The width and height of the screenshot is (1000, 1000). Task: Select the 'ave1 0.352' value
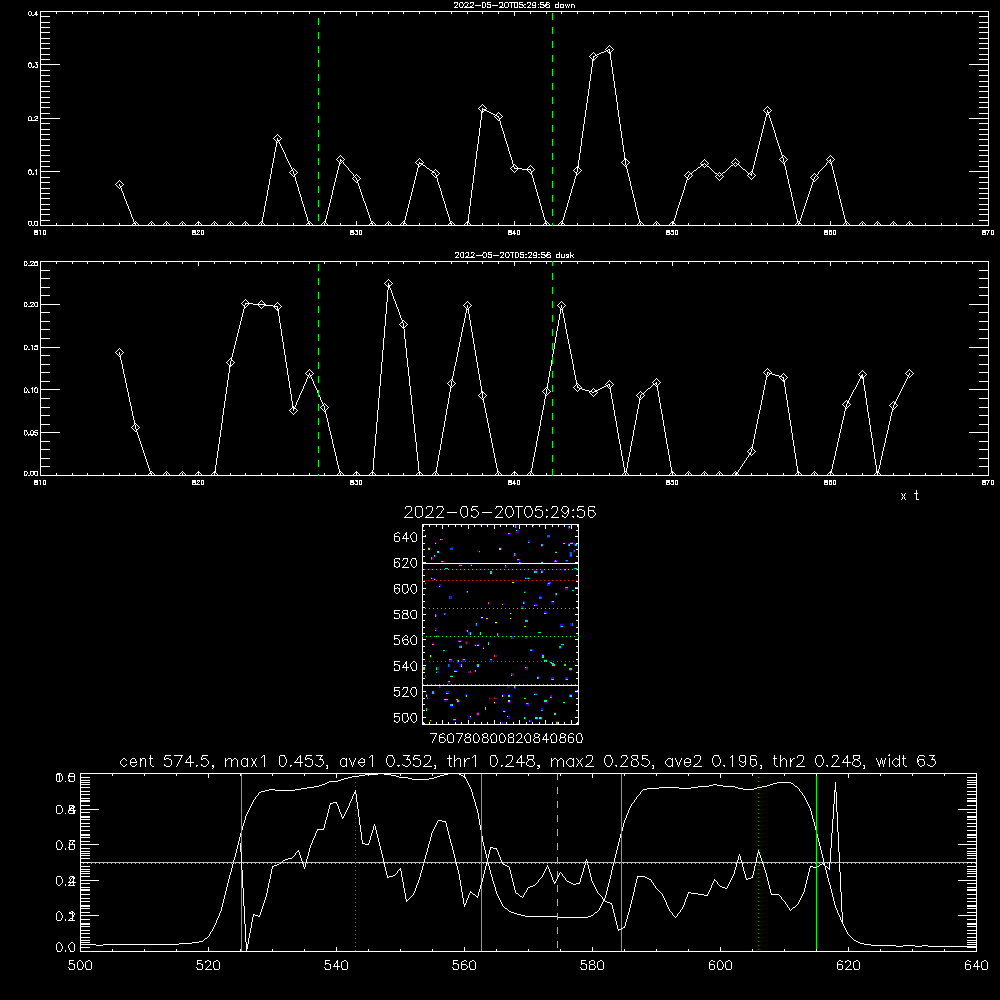[387, 761]
